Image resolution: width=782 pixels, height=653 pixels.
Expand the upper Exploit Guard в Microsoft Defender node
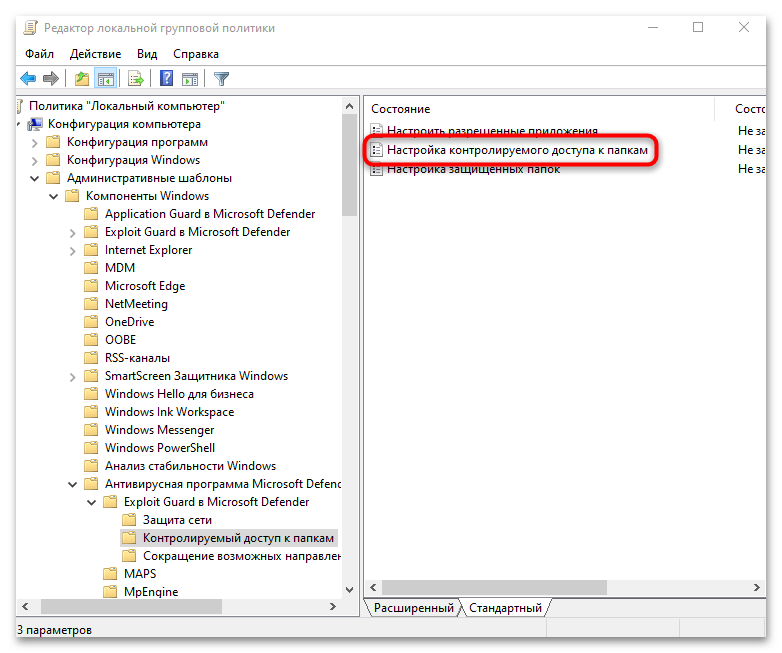72,233
